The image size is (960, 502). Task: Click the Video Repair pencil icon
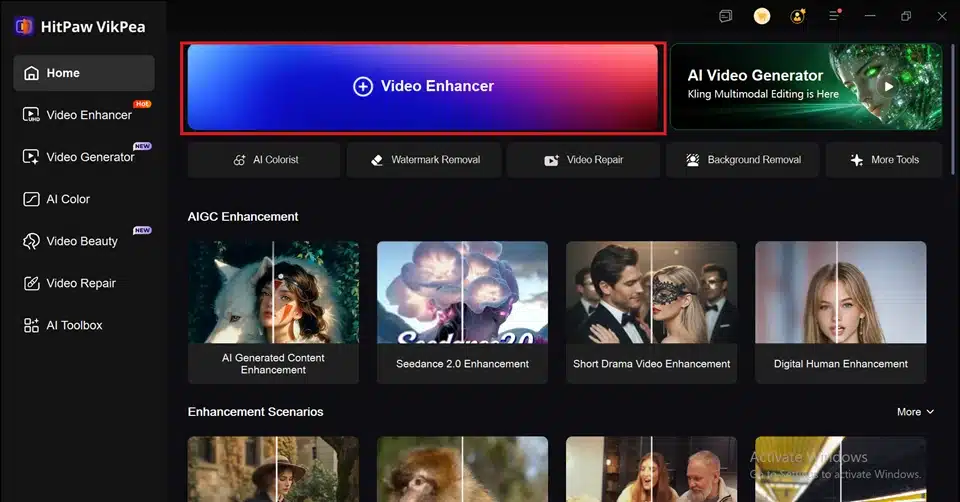click(31, 283)
